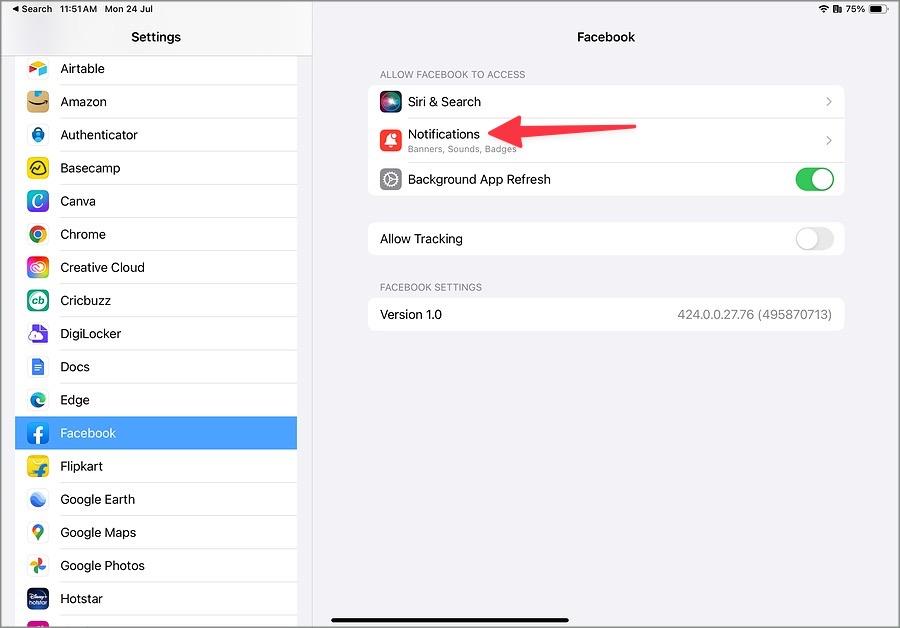Open Amazon settings row
This screenshot has height=628, width=900.
click(x=156, y=102)
